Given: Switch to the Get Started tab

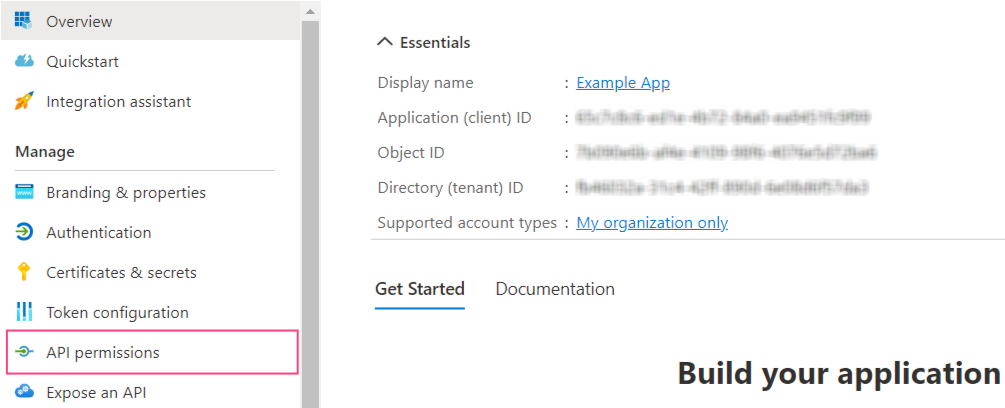Looking at the screenshot, I should click(x=420, y=289).
